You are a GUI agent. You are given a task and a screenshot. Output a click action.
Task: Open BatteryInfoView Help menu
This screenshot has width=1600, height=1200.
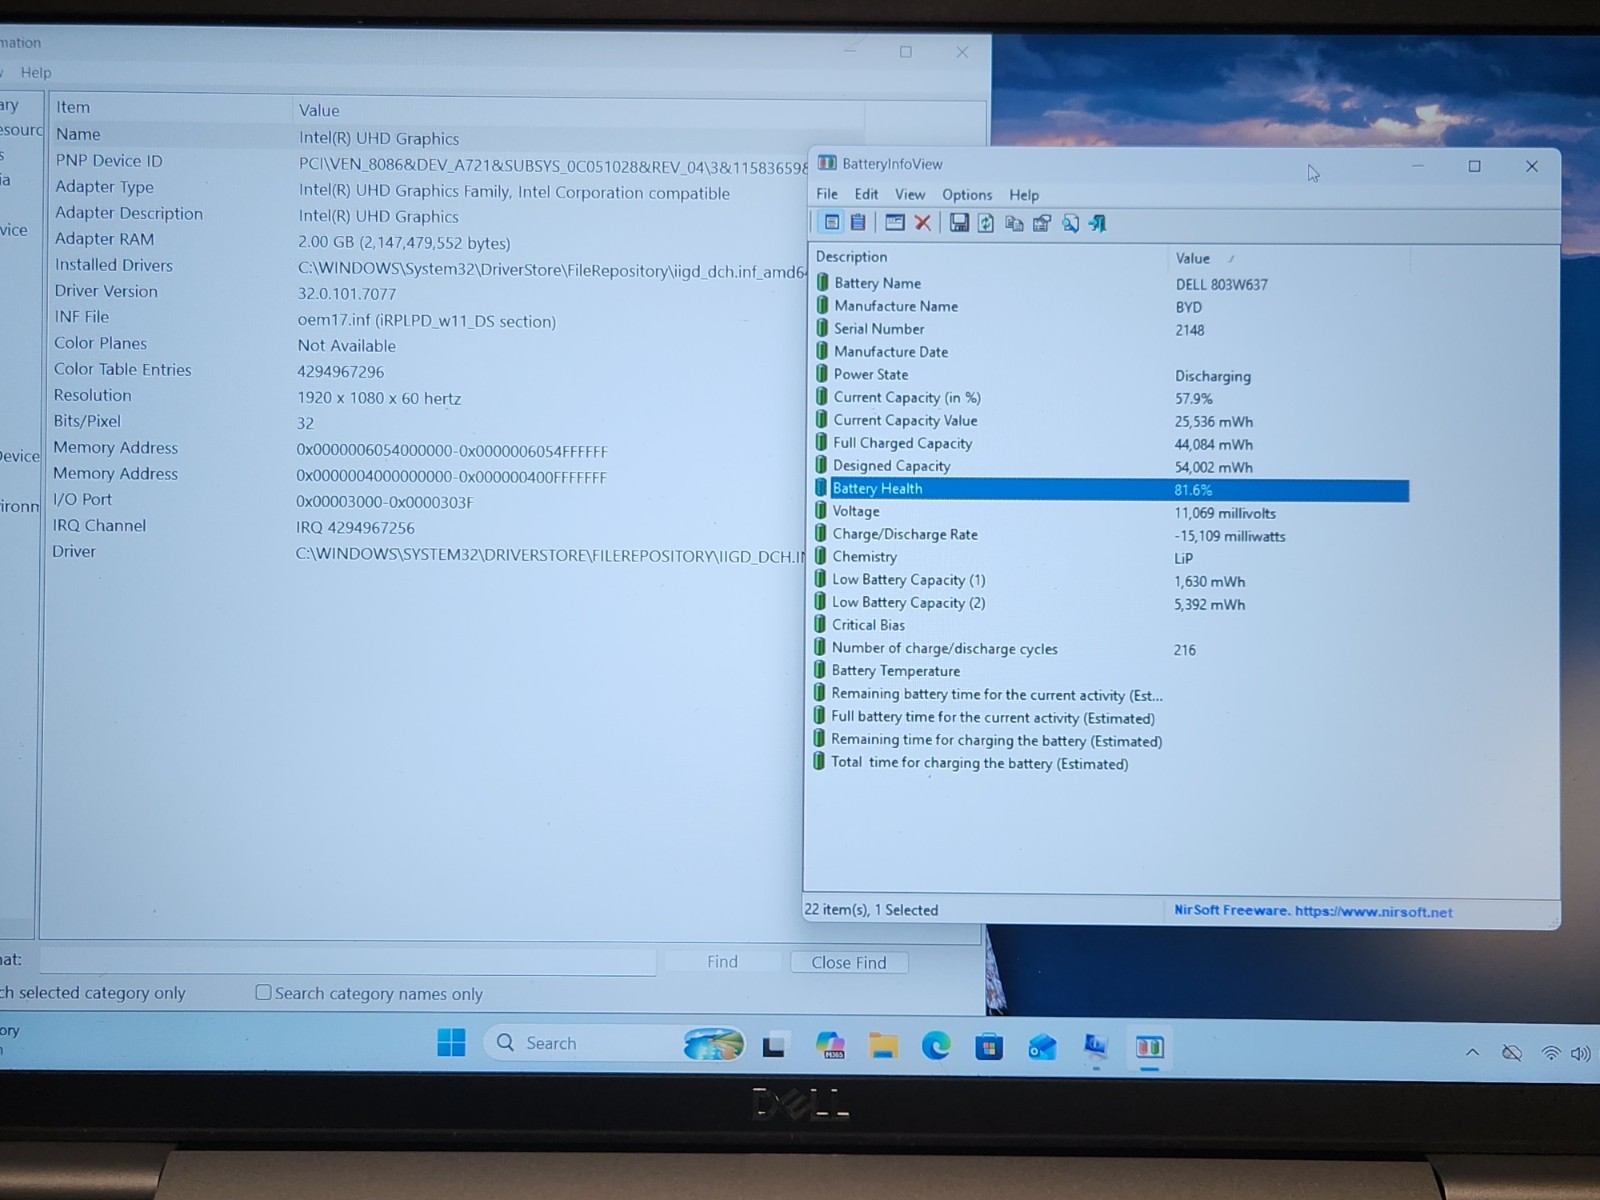tap(1024, 195)
